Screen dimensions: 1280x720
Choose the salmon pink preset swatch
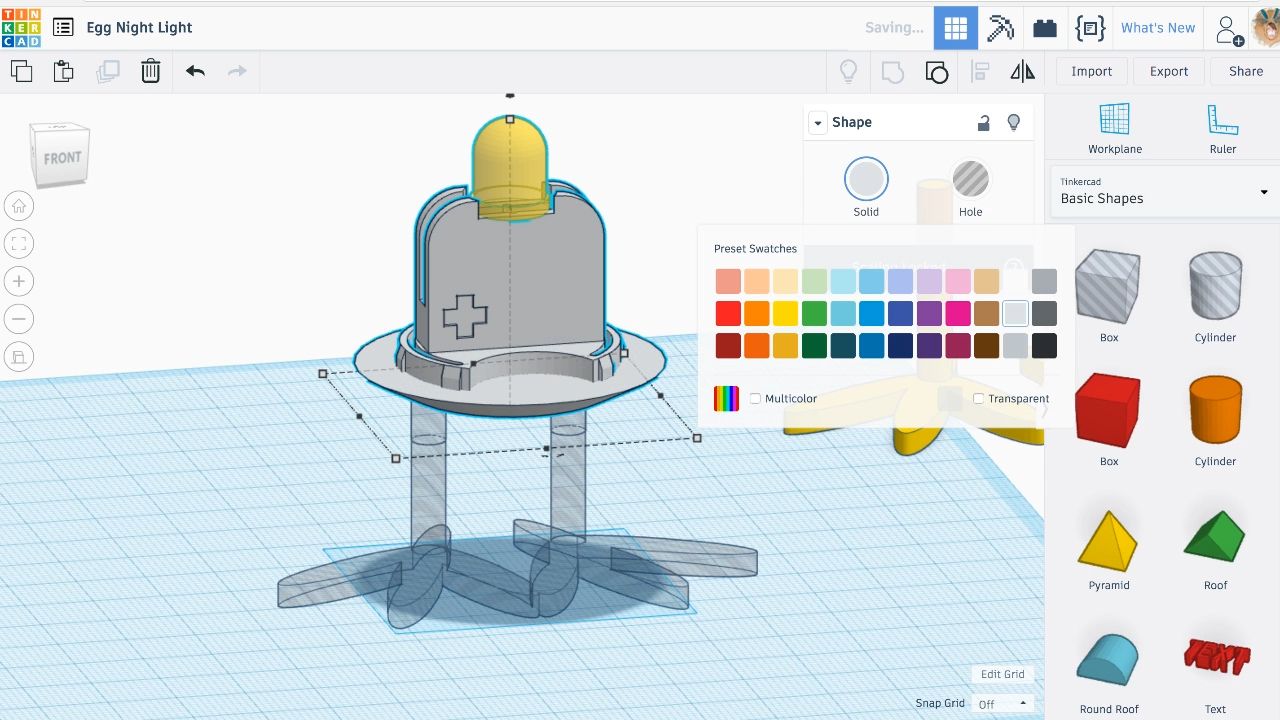[x=728, y=282]
